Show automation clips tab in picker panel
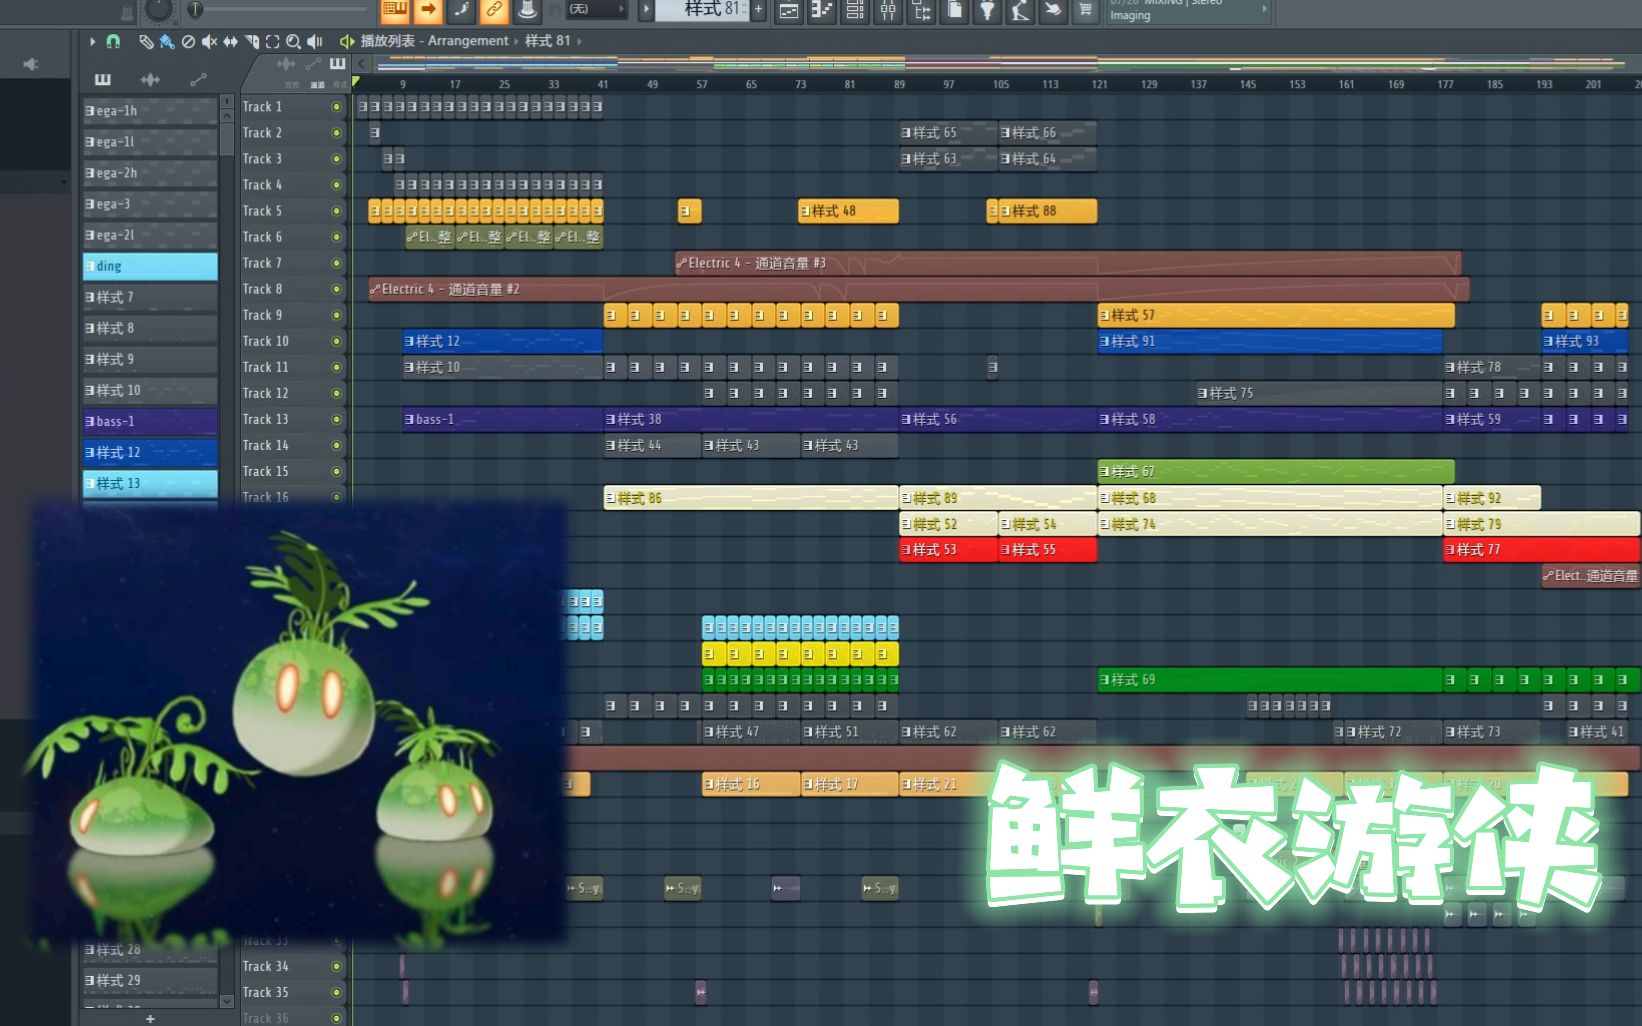The image size is (1642, 1026). pos(198,79)
